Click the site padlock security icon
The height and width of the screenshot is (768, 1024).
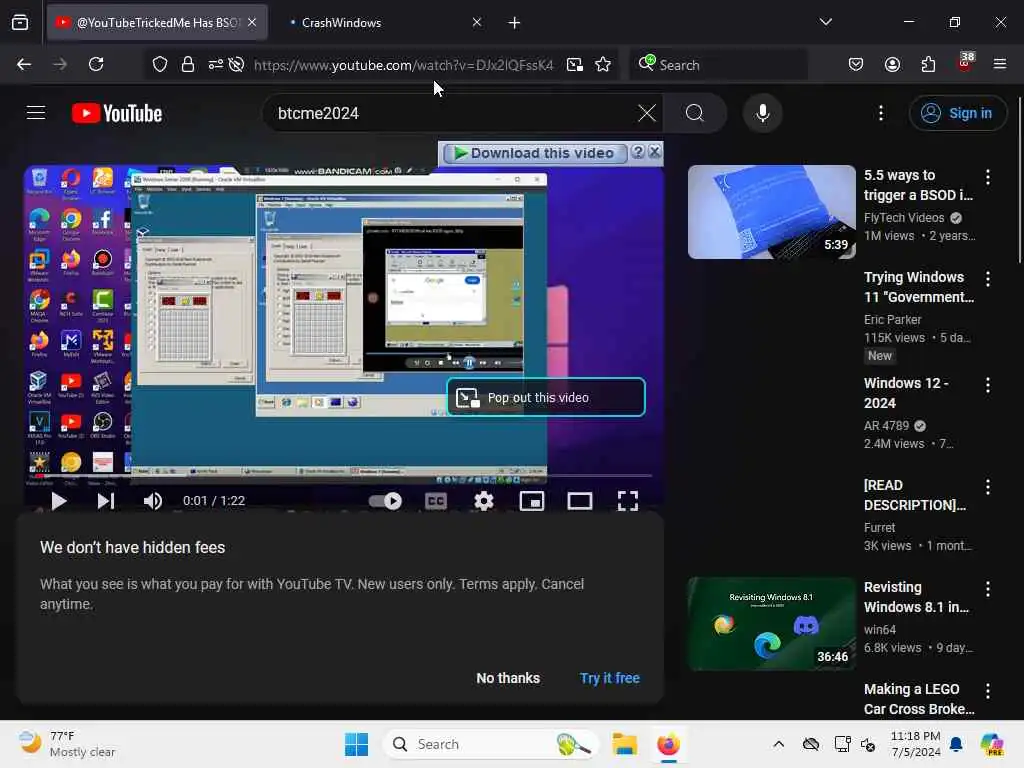point(188,64)
